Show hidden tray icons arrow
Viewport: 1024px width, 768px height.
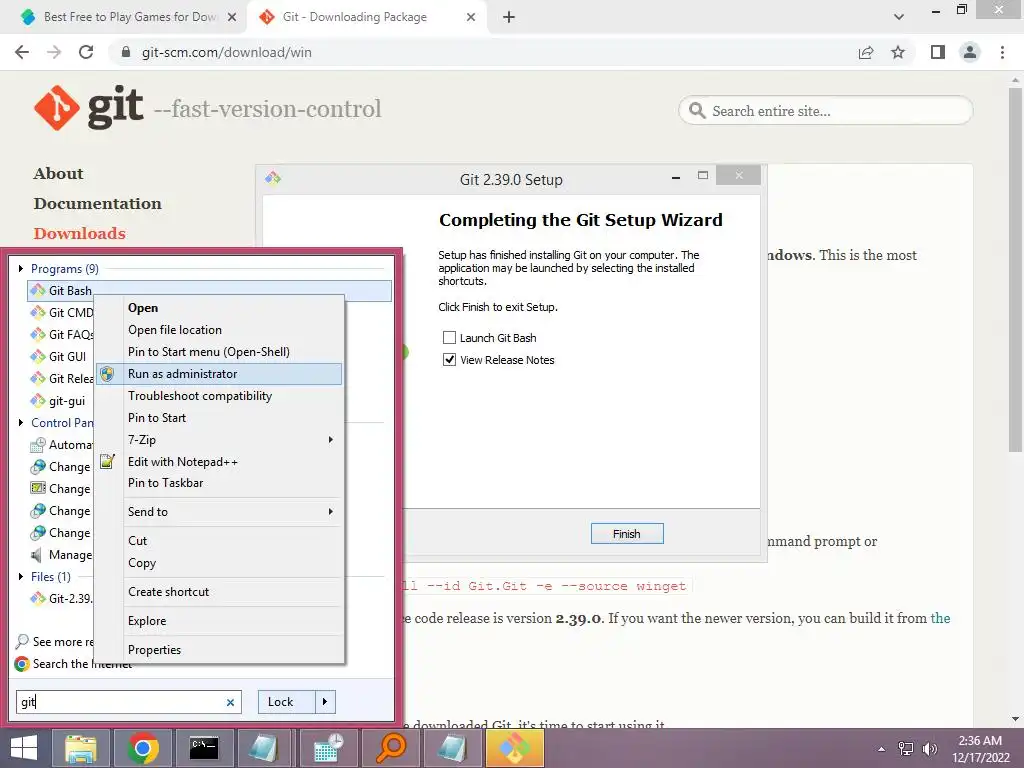click(882, 749)
